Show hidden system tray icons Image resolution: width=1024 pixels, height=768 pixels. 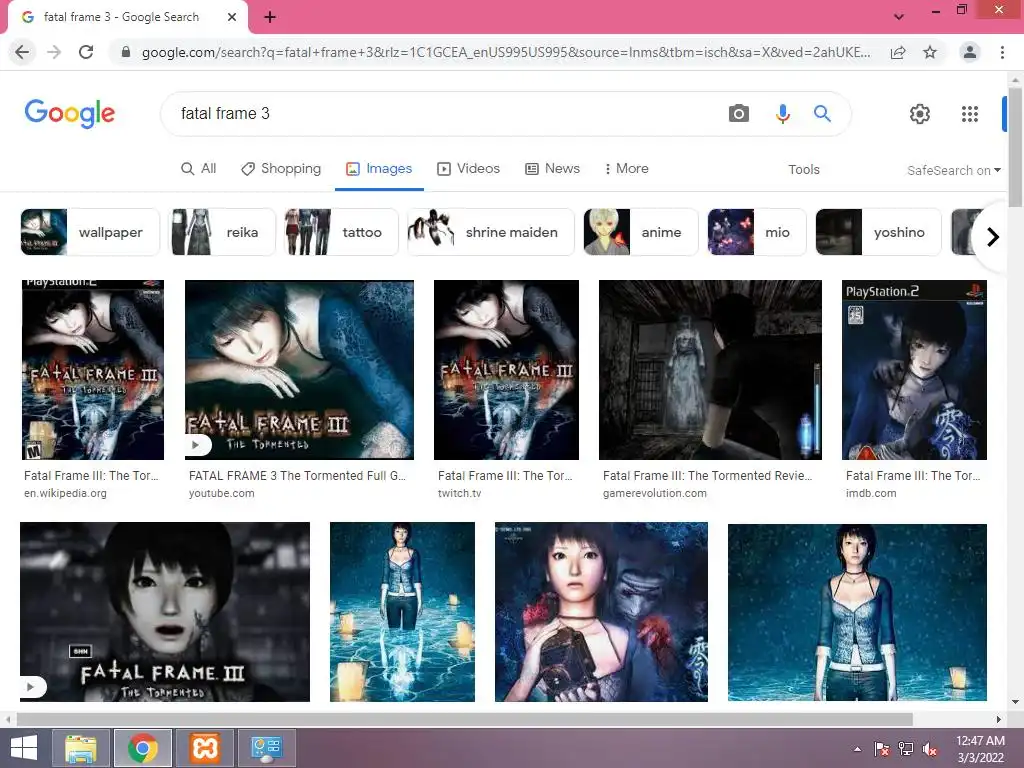857,749
